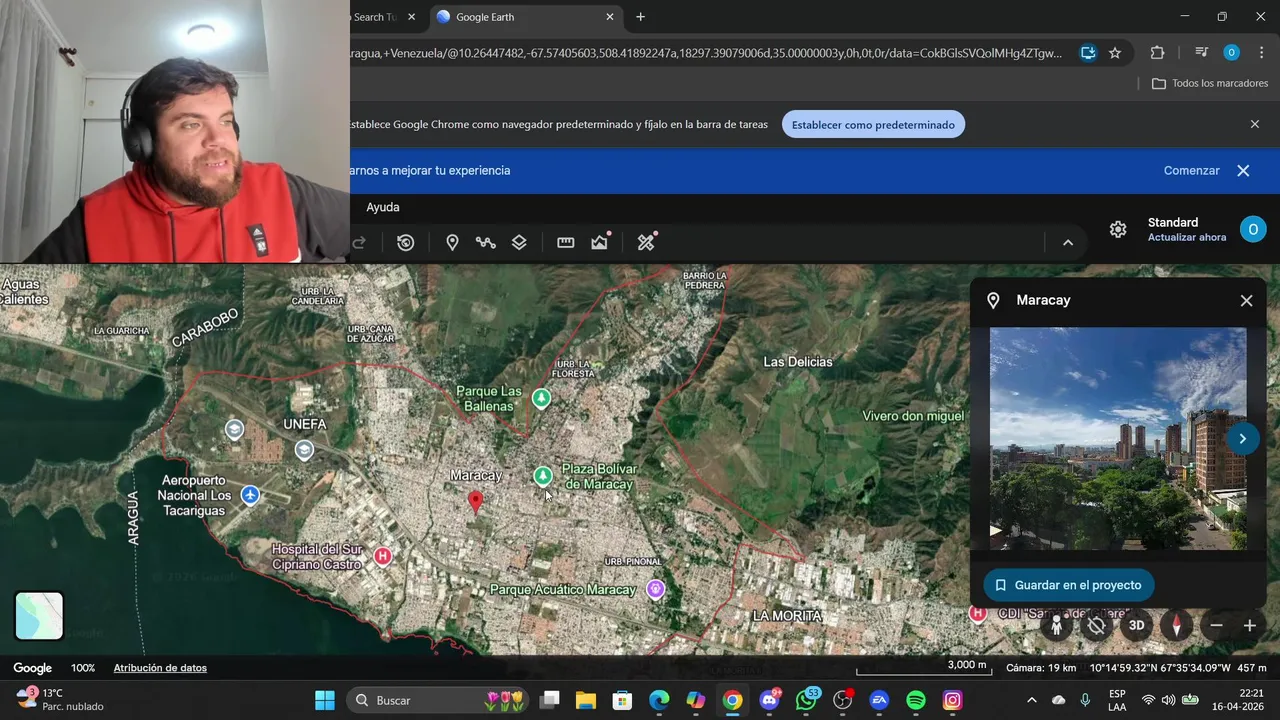
Task: Open the satellite design tool icon
Action: (646, 242)
